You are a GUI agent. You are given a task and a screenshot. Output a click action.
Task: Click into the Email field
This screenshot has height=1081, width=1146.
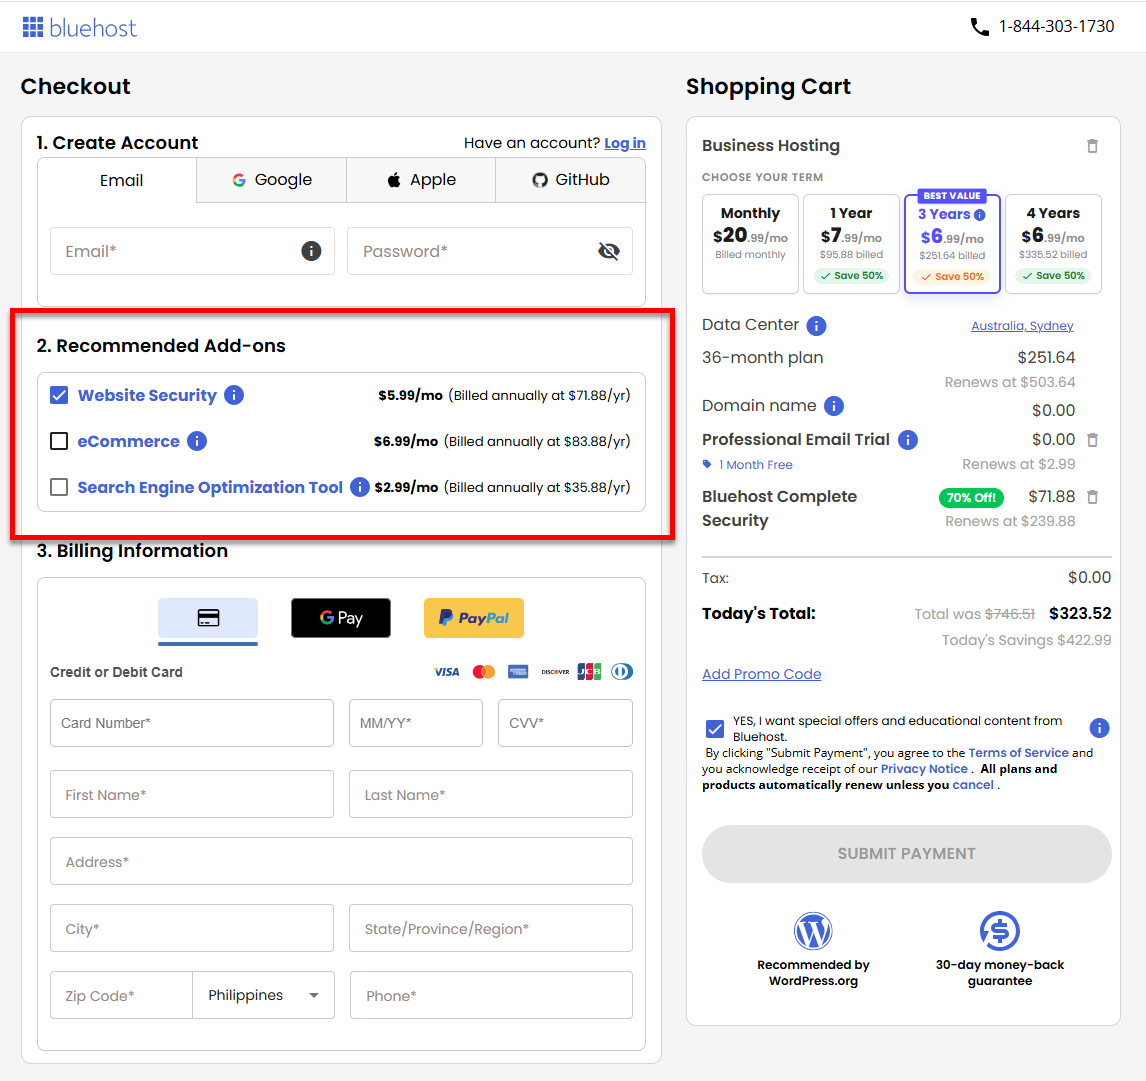click(192, 251)
